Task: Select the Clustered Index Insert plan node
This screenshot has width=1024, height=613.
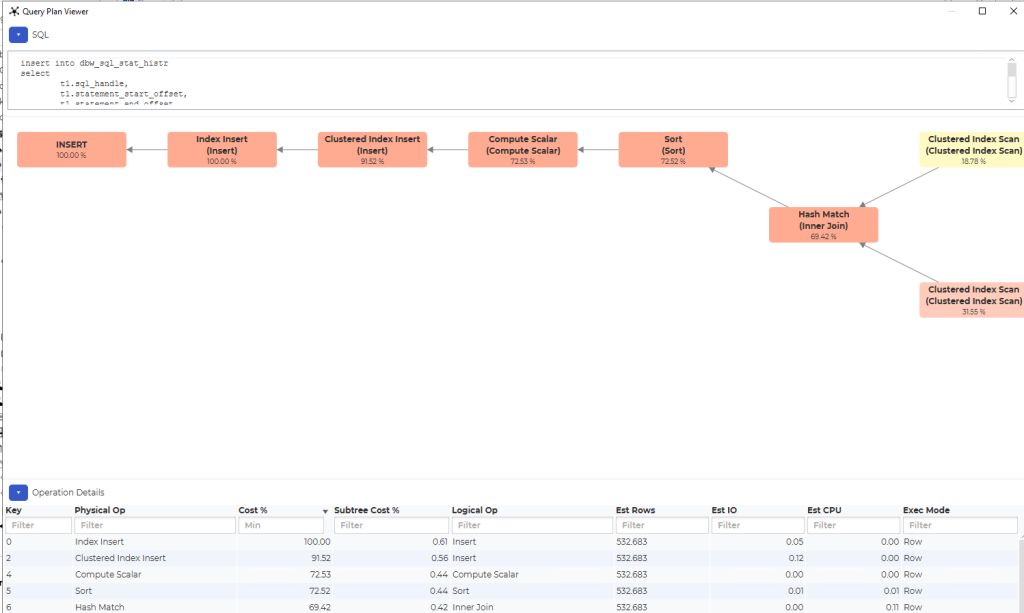Action: tap(372, 149)
